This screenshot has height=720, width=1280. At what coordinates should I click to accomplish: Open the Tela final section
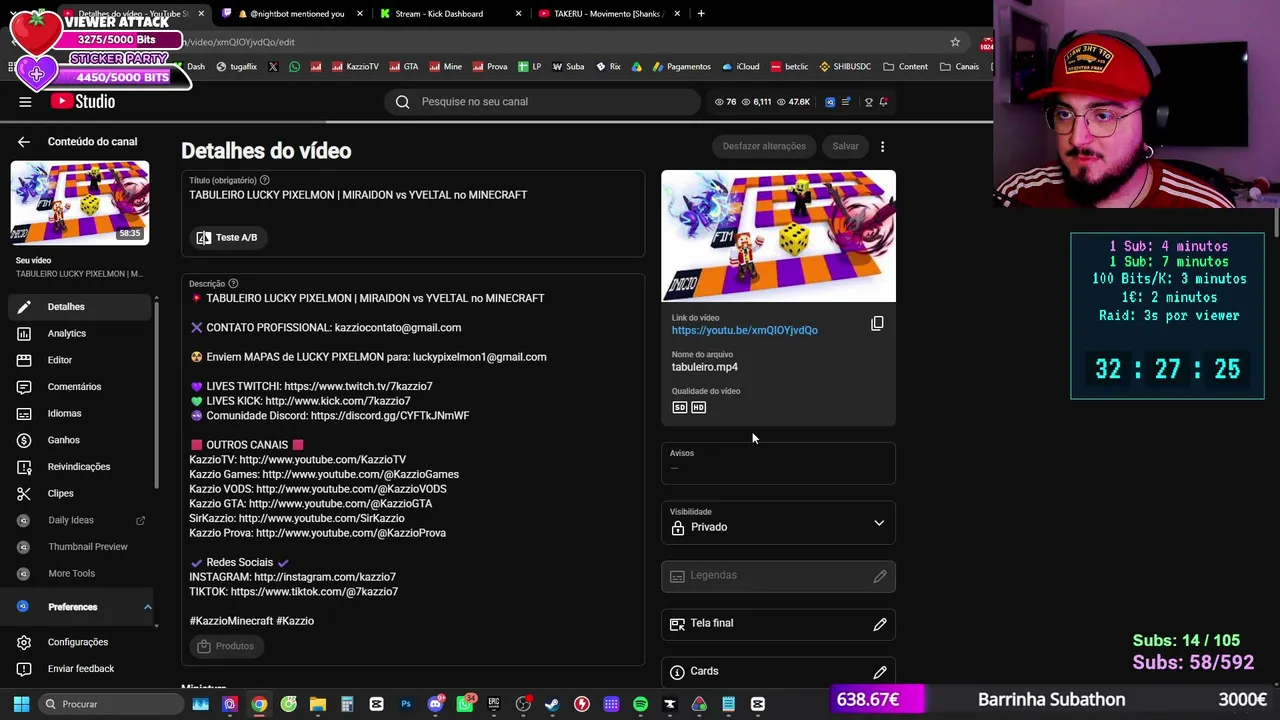pyautogui.click(x=778, y=624)
